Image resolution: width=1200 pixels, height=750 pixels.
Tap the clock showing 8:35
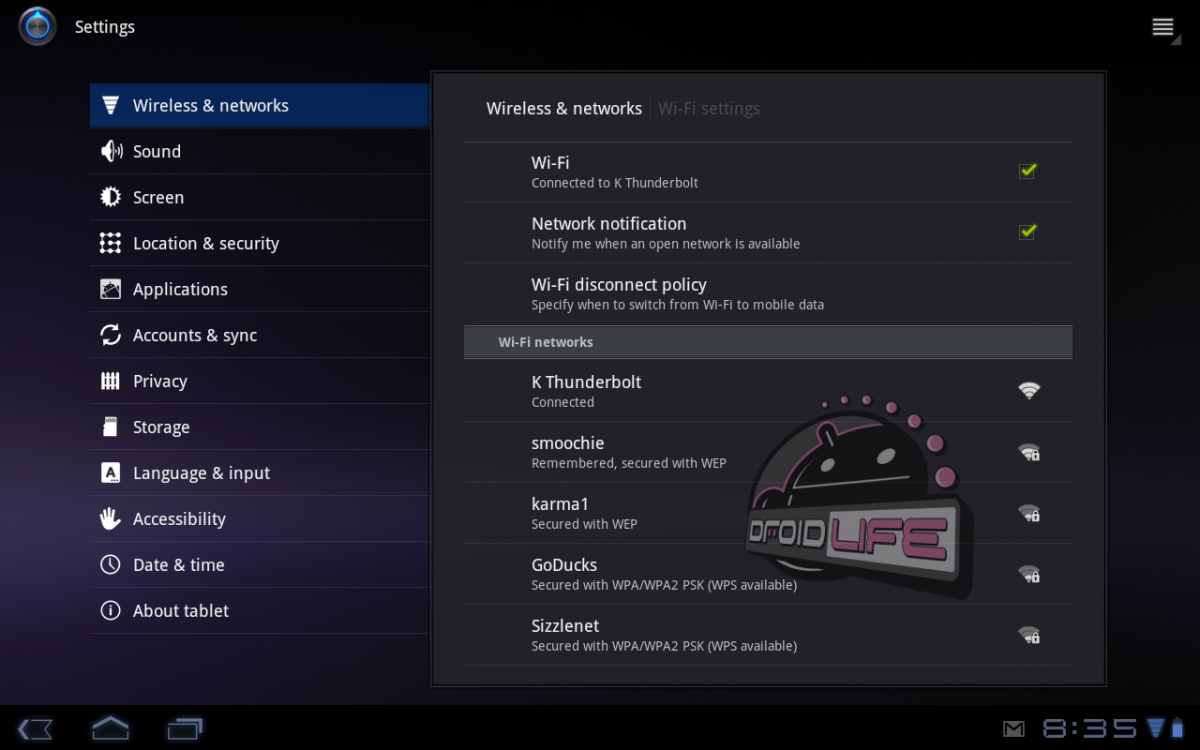(x=1090, y=728)
